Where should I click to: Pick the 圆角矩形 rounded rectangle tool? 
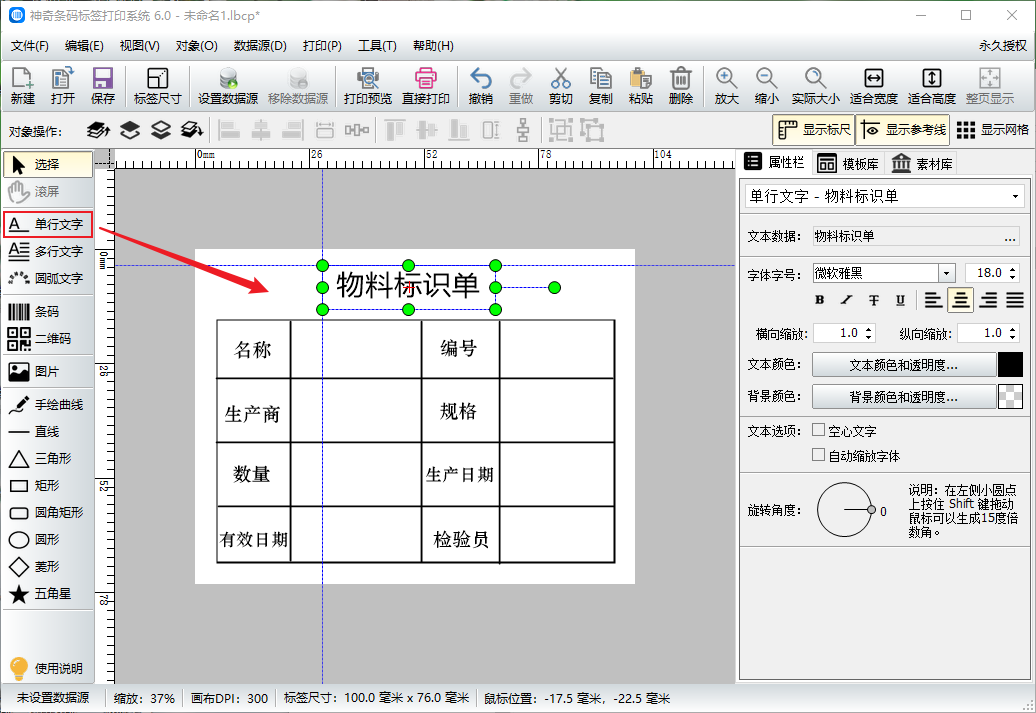point(48,512)
